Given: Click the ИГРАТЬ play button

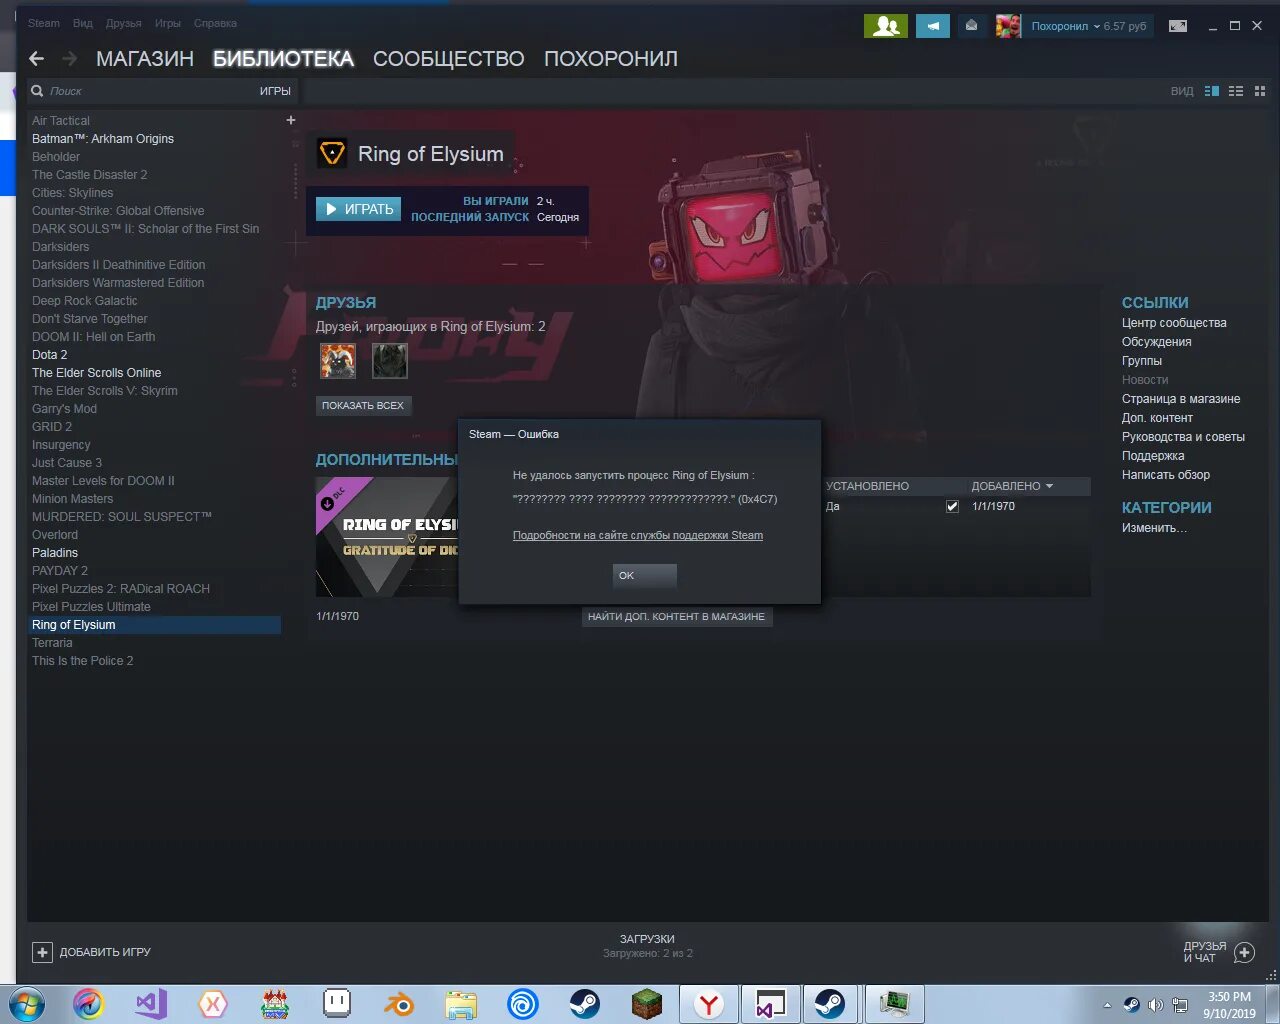Looking at the screenshot, I should pyautogui.click(x=359, y=209).
